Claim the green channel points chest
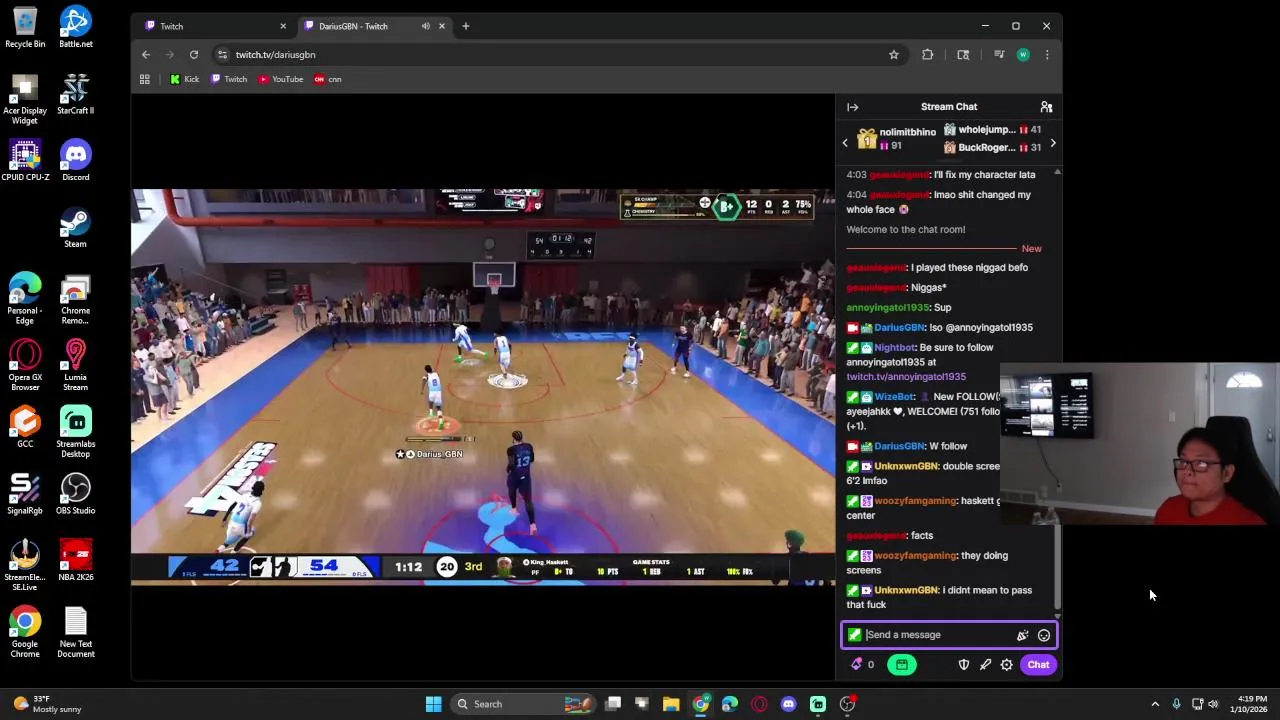This screenshot has height=720, width=1280. [902, 665]
